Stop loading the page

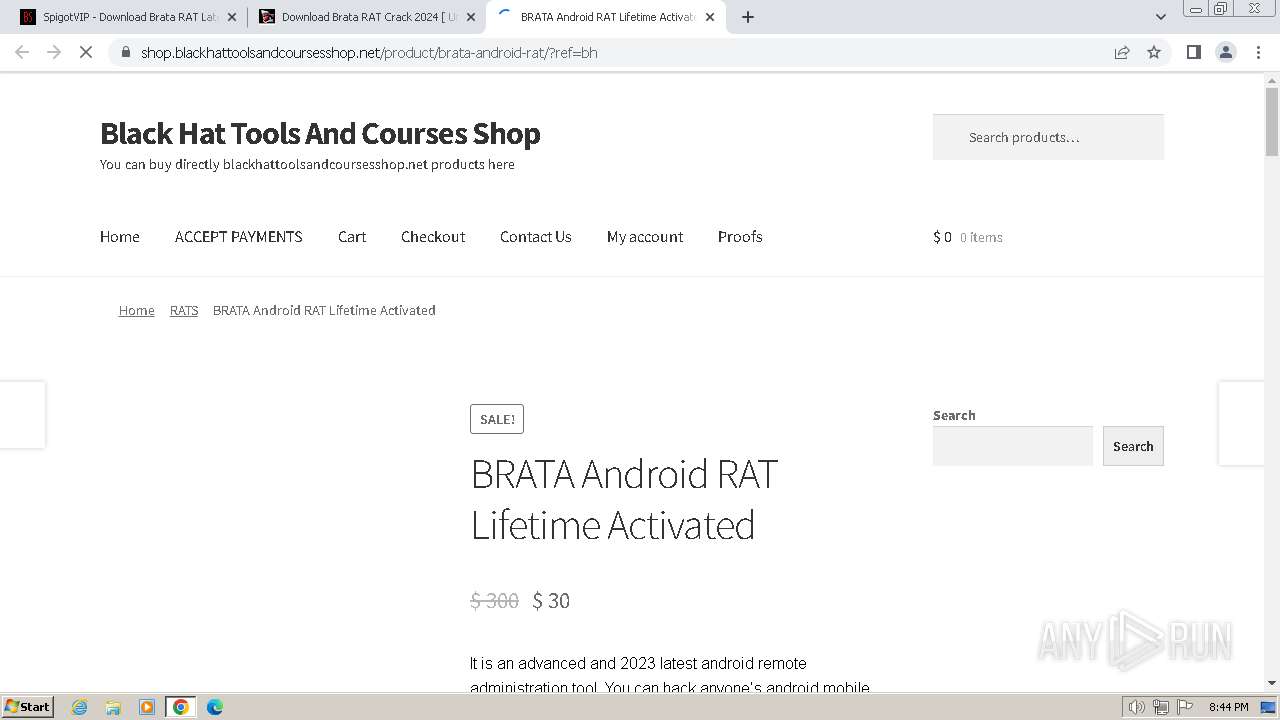[86, 52]
